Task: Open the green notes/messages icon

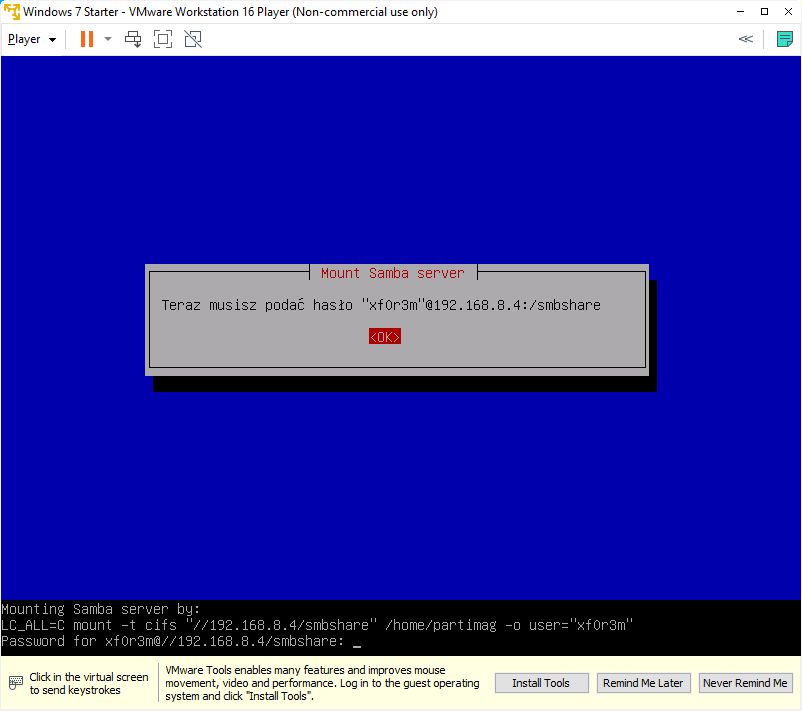Action: click(x=785, y=39)
